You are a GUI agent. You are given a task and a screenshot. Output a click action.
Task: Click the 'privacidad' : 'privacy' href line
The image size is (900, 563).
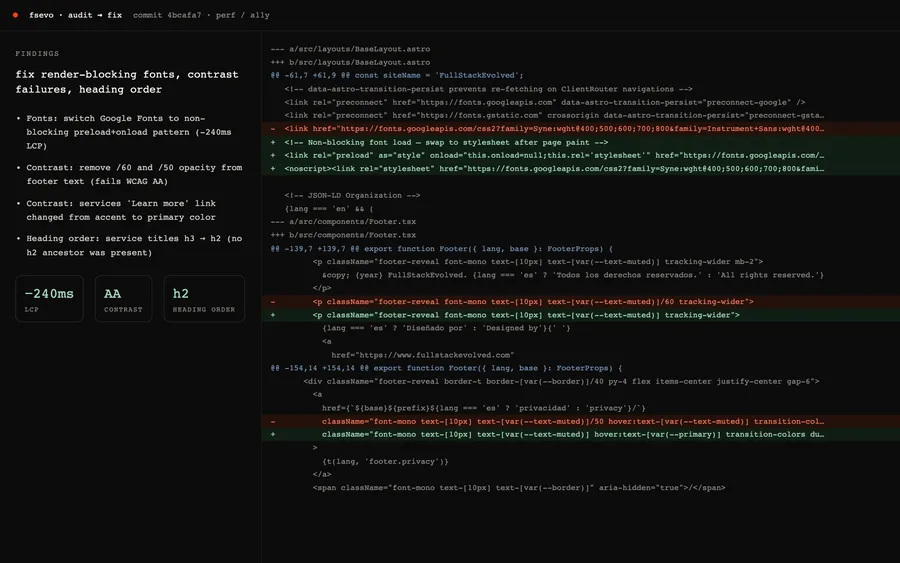point(483,408)
